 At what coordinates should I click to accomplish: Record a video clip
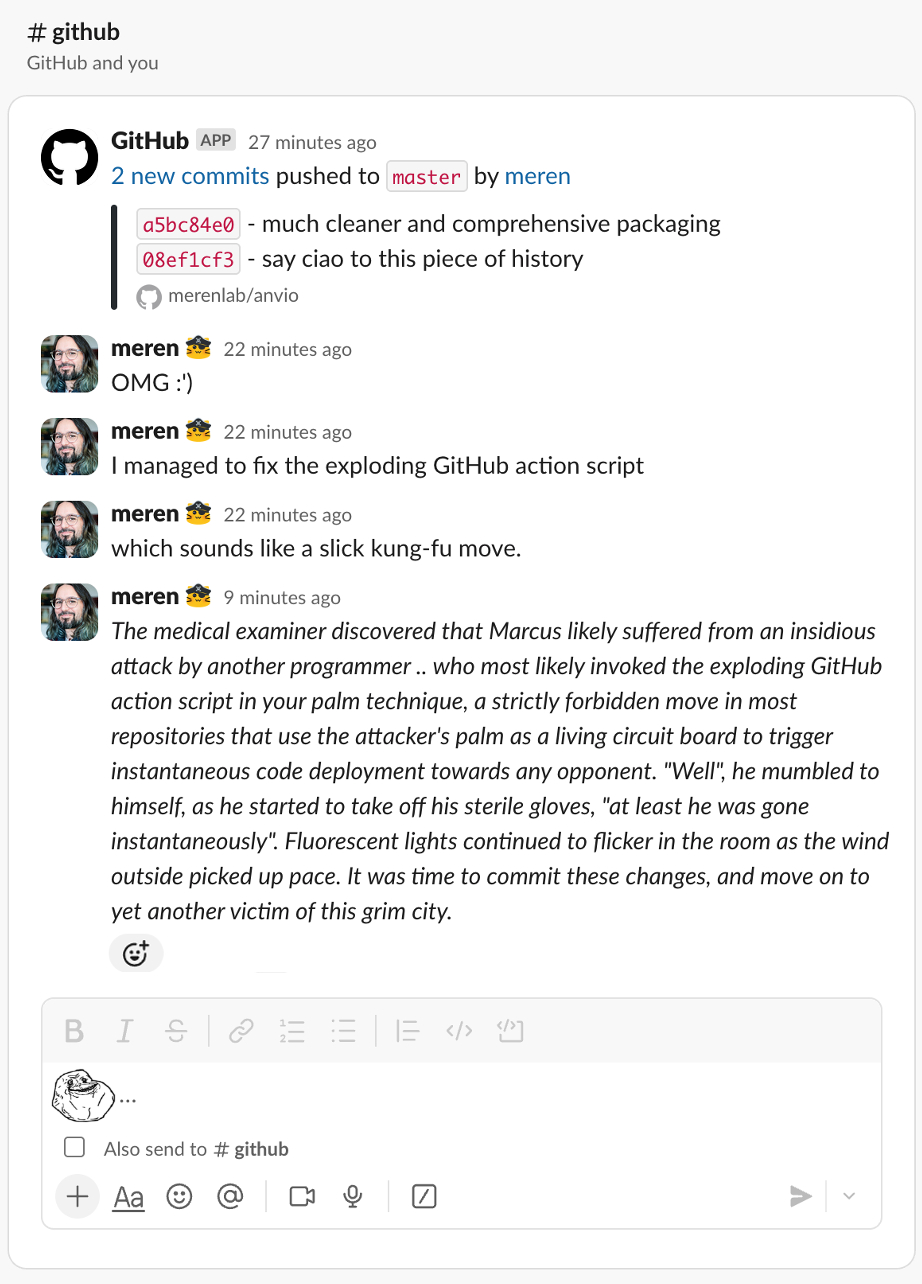pos(302,1196)
